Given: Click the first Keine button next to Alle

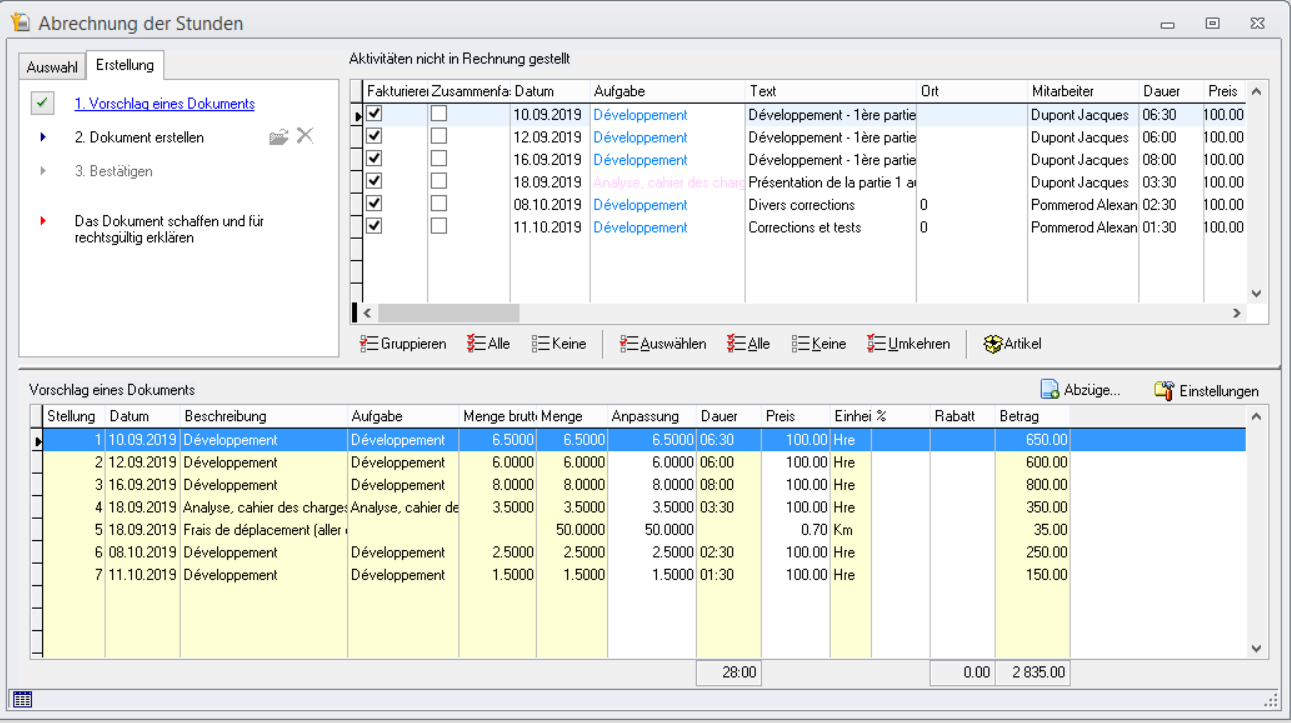Looking at the screenshot, I should coord(559,344).
